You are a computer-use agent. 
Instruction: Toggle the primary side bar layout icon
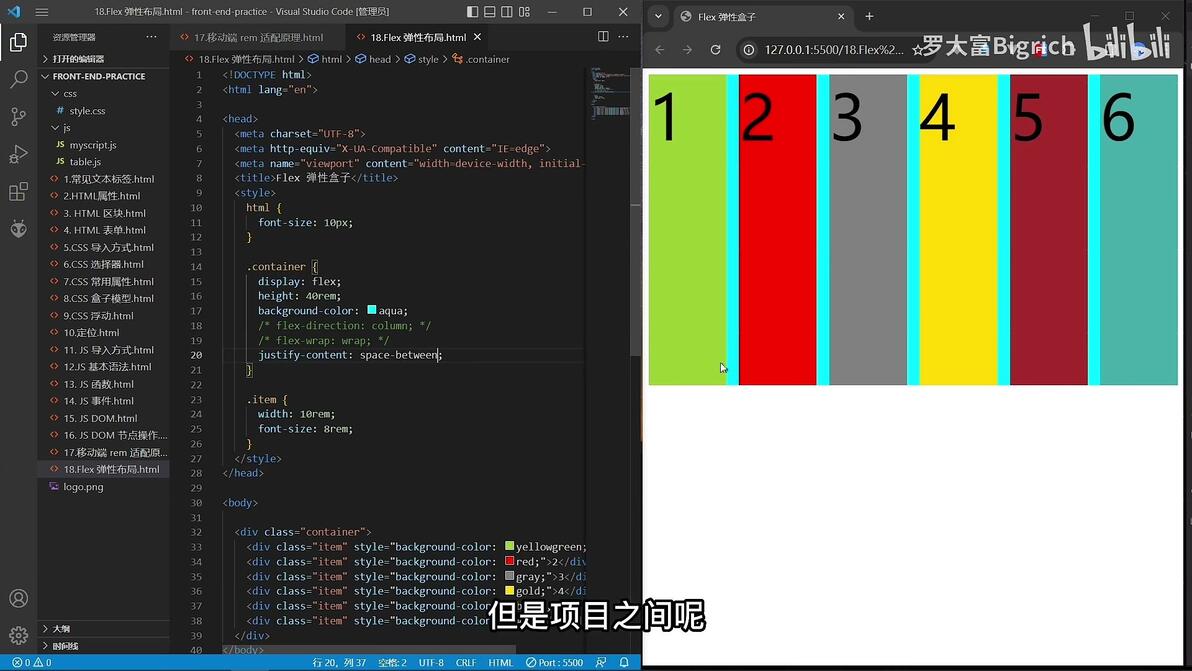pyautogui.click(x=472, y=11)
